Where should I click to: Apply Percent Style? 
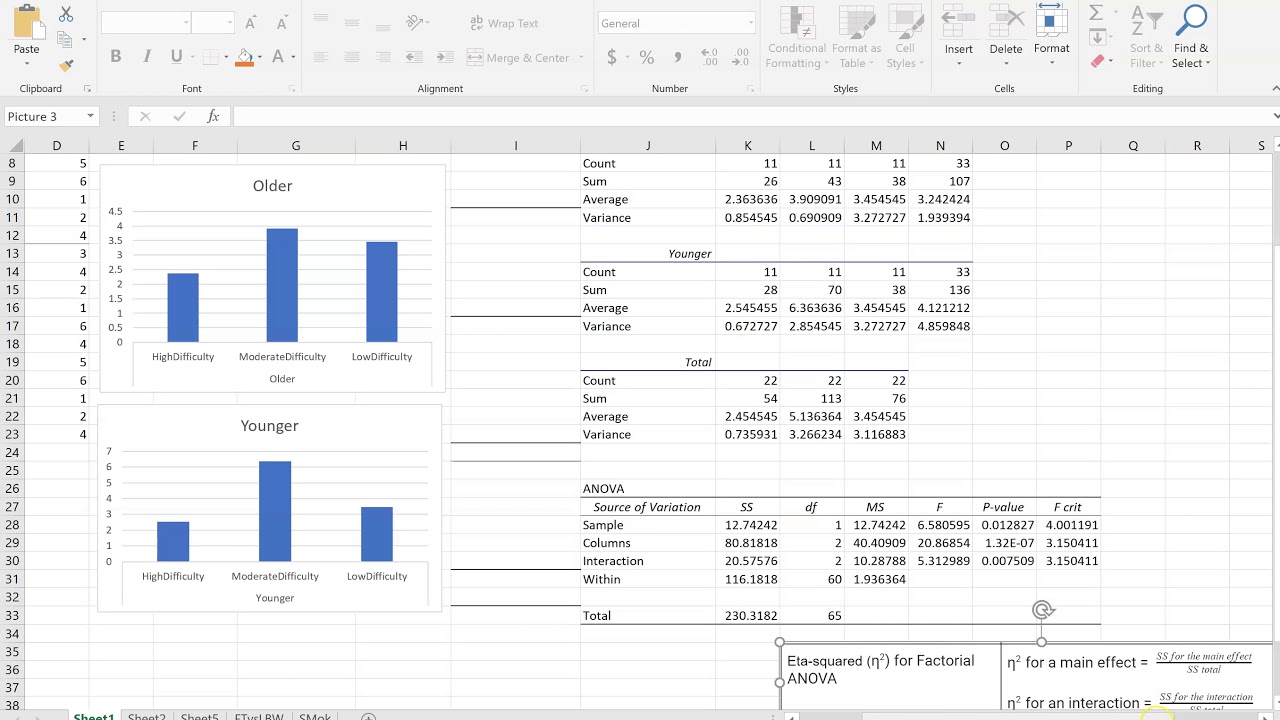point(646,57)
